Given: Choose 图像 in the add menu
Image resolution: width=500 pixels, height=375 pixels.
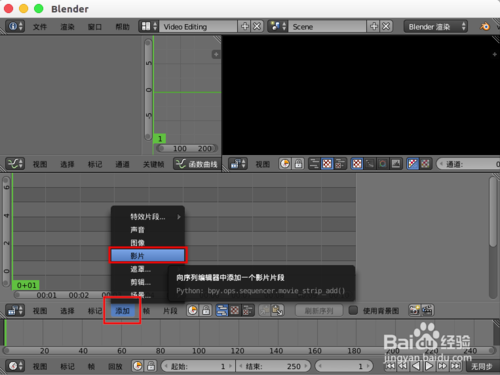Looking at the screenshot, I should click(148, 243).
